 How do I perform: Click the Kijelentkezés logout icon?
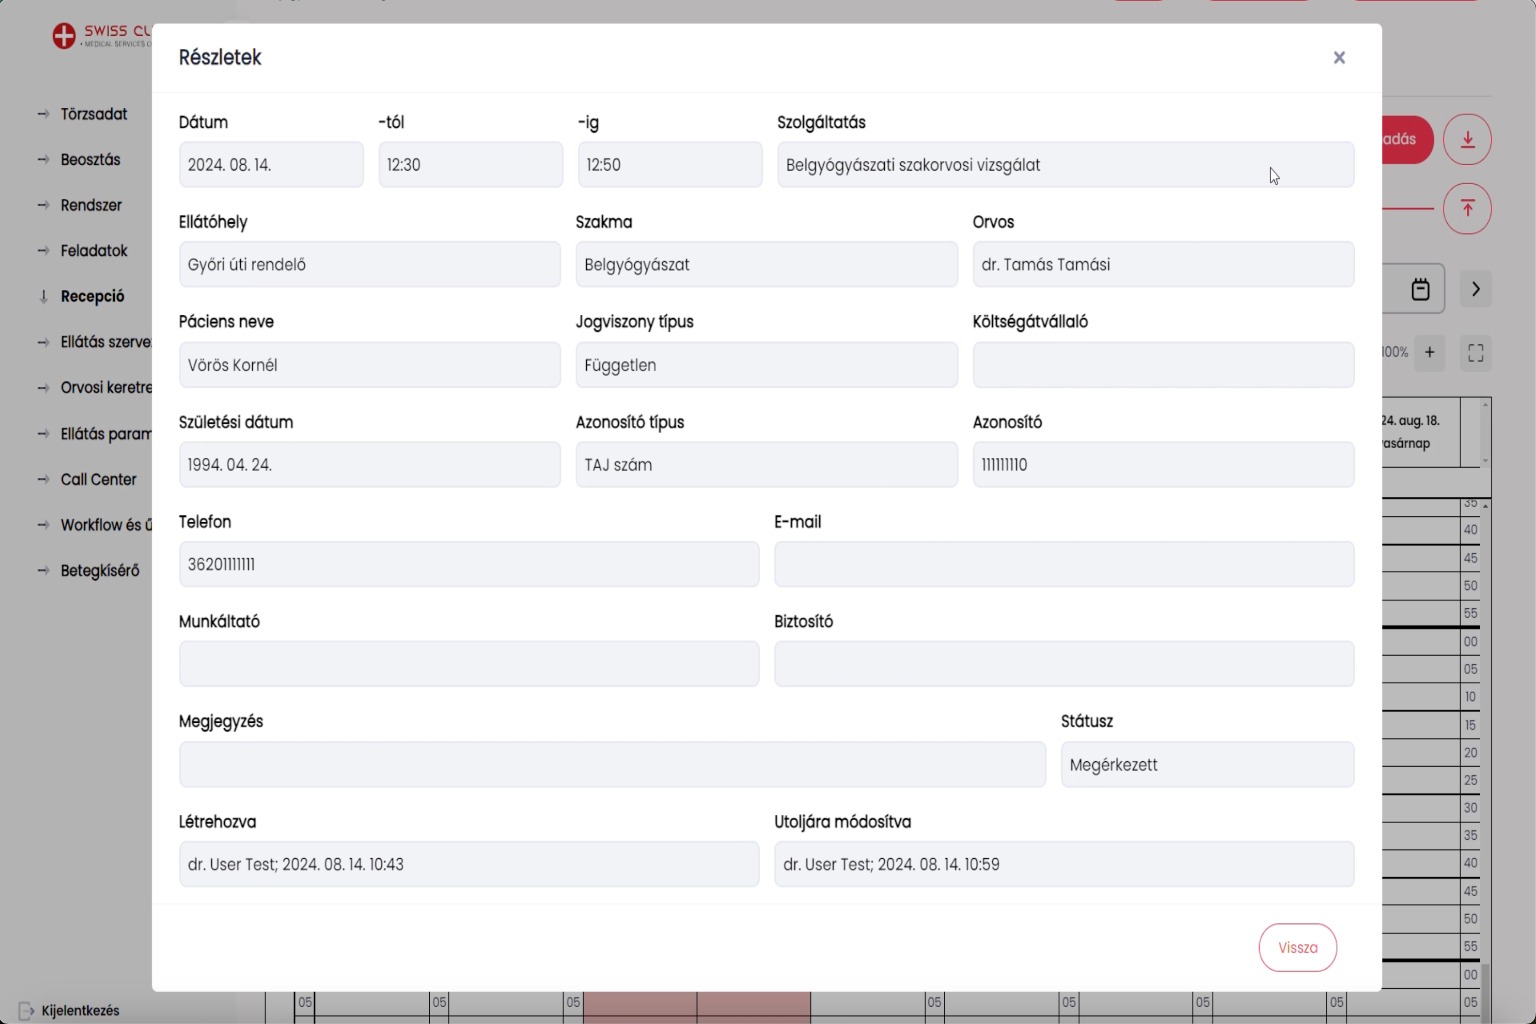[x=27, y=1011]
